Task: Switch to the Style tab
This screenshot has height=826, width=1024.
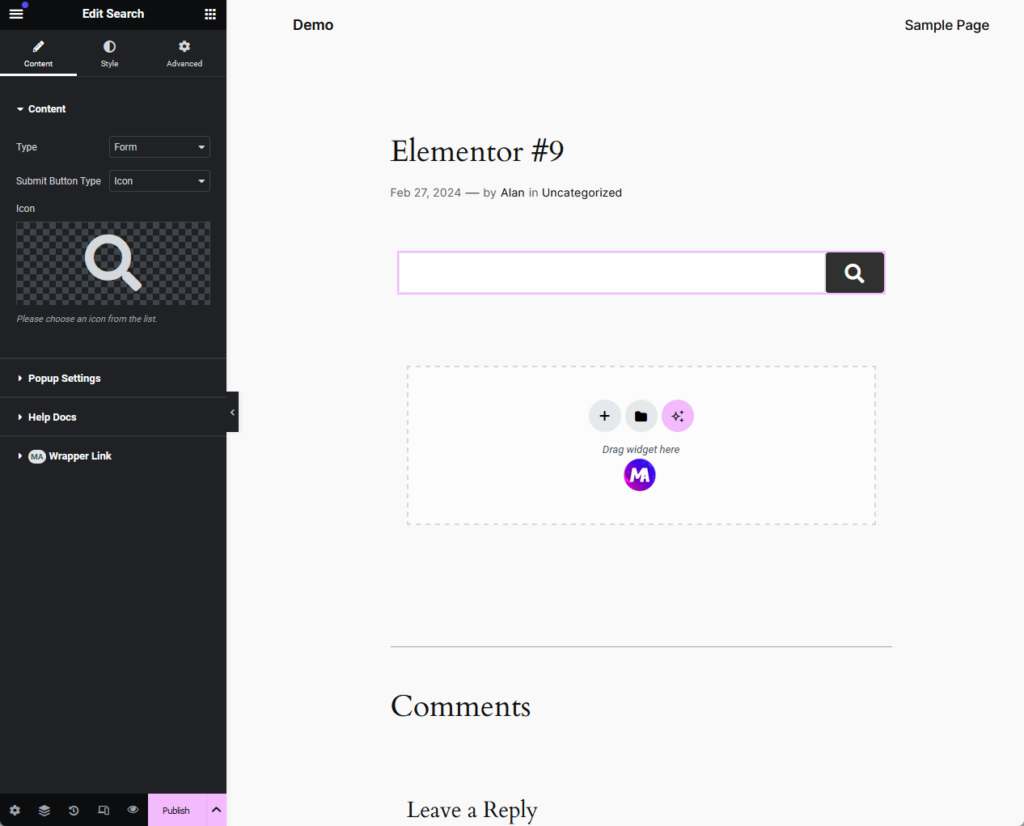Action: [x=109, y=54]
